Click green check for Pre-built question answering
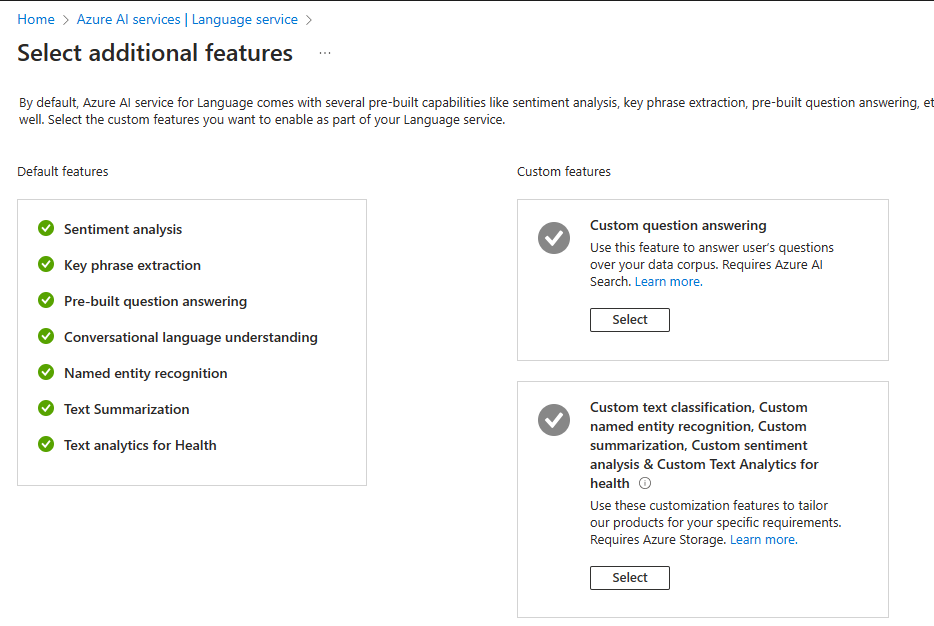This screenshot has width=934, height=626. (x=46, y=301)
